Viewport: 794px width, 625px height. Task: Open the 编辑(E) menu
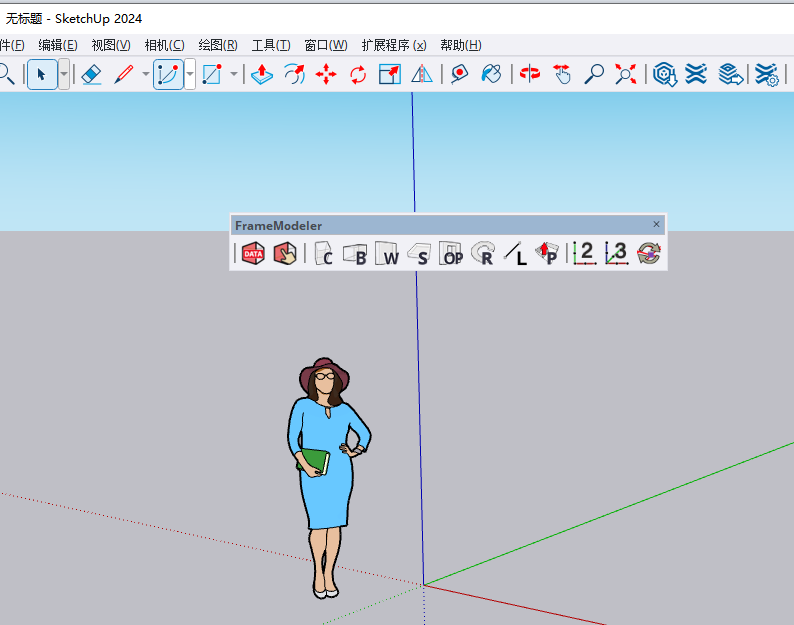point(58,45)
